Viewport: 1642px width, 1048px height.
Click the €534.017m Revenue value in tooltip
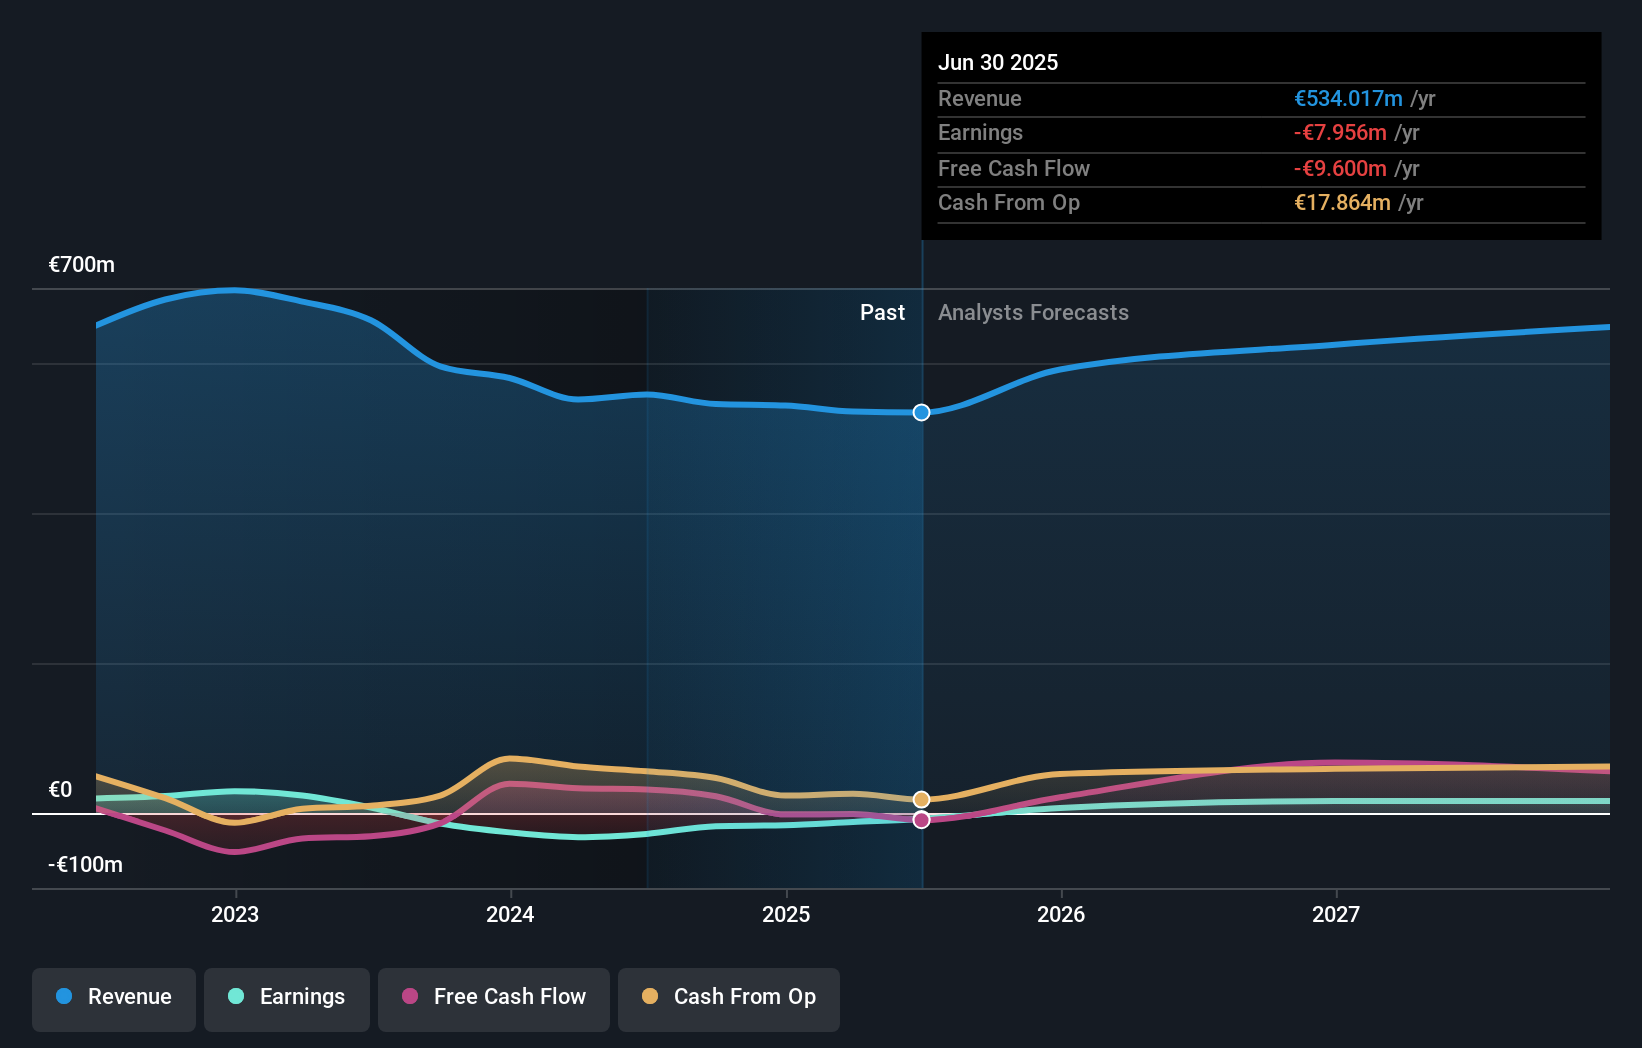pyautogui.click(x=1347, y=98)
